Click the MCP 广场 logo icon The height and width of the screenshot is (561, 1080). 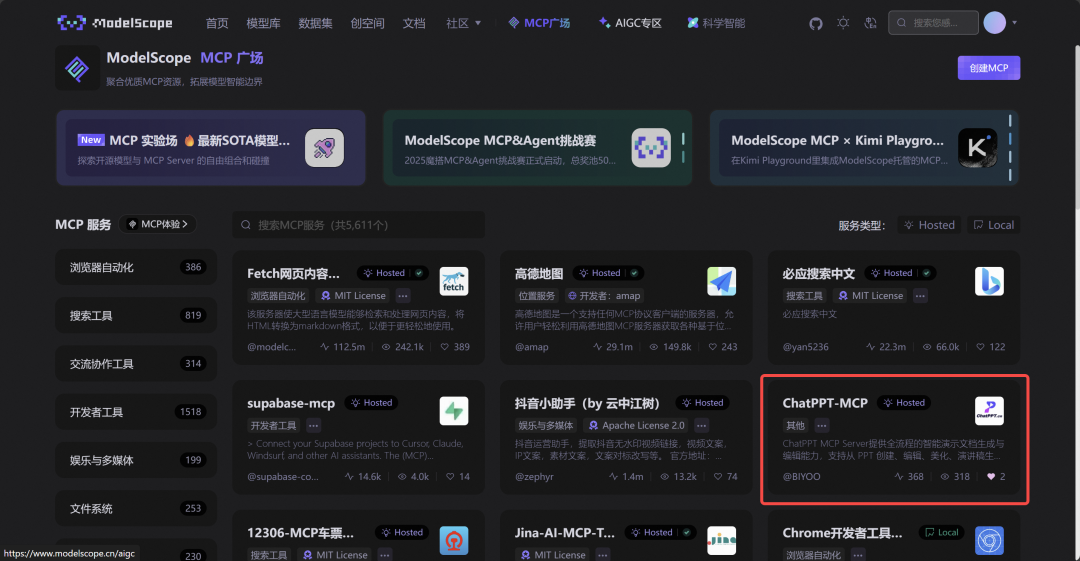point(77,68)
